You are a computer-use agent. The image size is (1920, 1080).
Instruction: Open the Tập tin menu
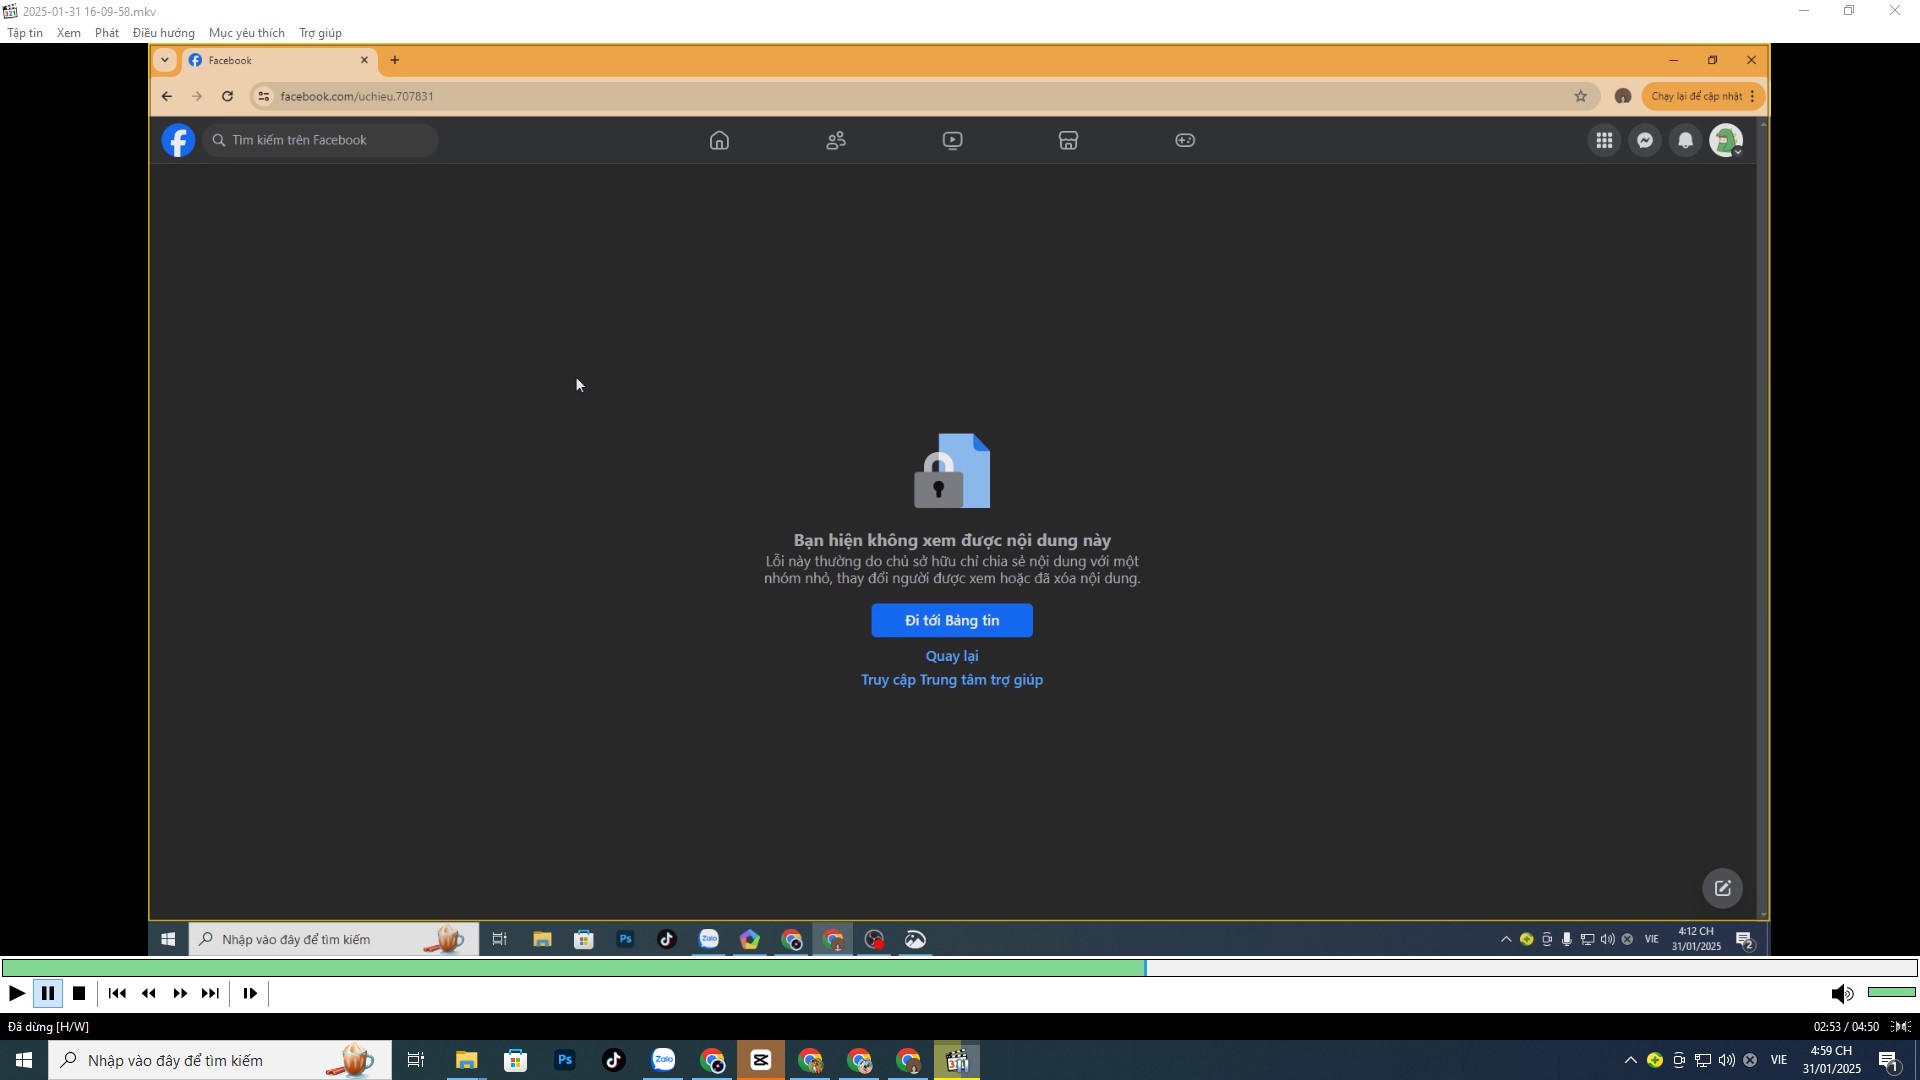25,33
